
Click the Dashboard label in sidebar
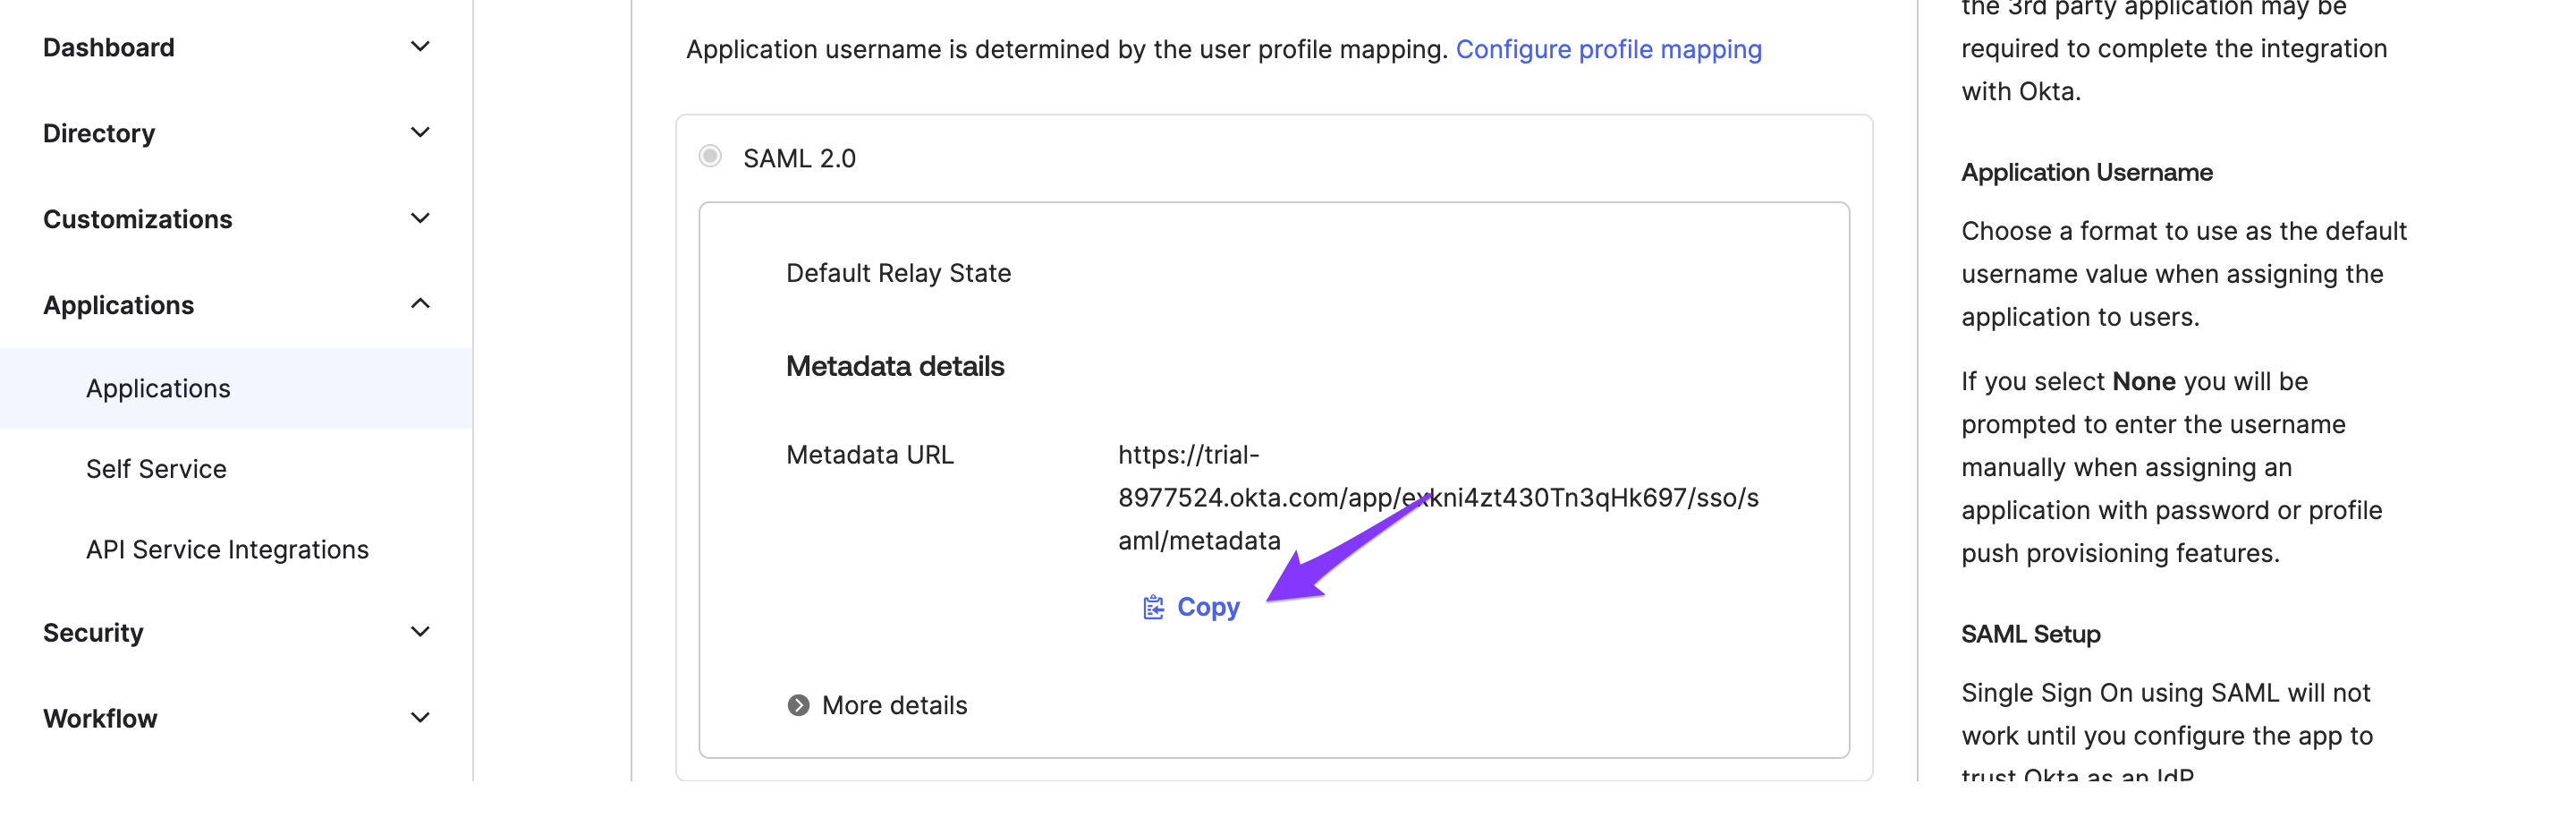click(x=109, y=47)
